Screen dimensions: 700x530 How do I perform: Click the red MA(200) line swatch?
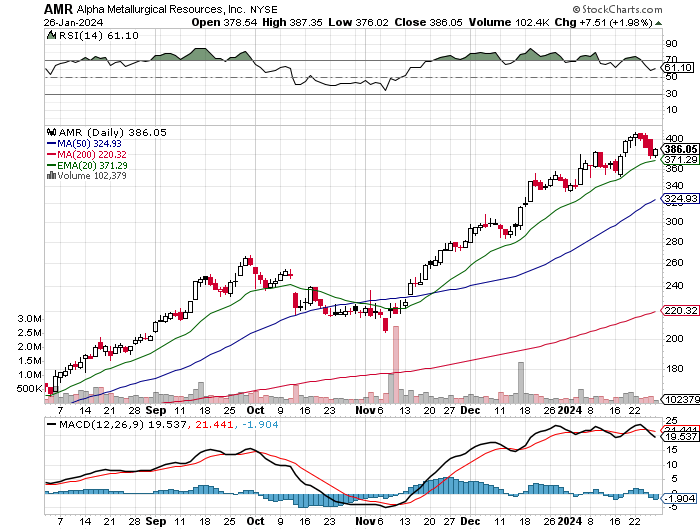pyautogui.click(x=51, y=154)
